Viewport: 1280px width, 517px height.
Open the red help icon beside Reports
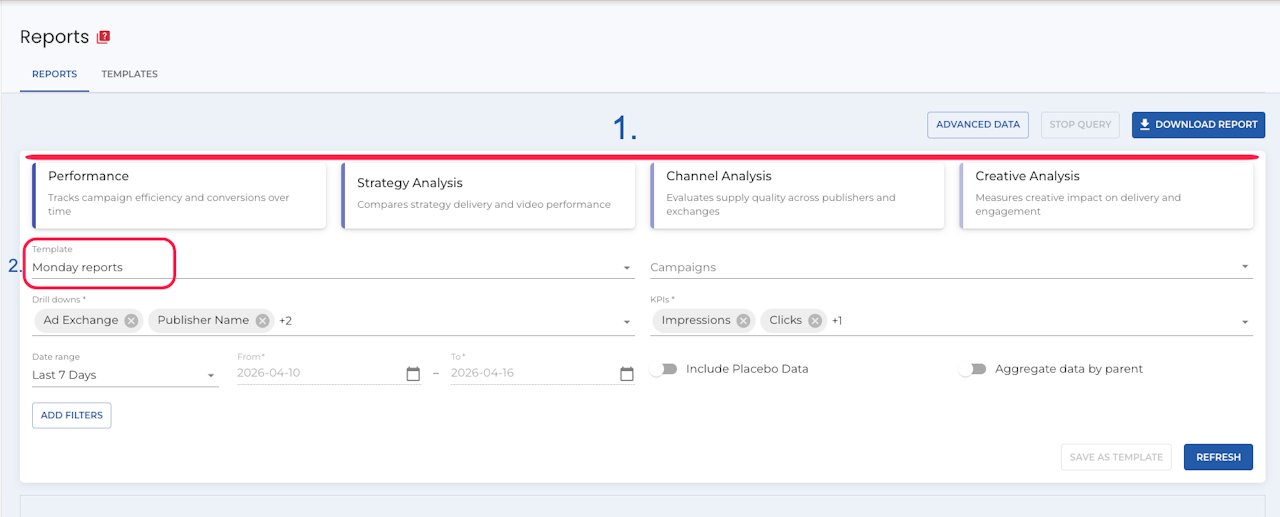103,37
